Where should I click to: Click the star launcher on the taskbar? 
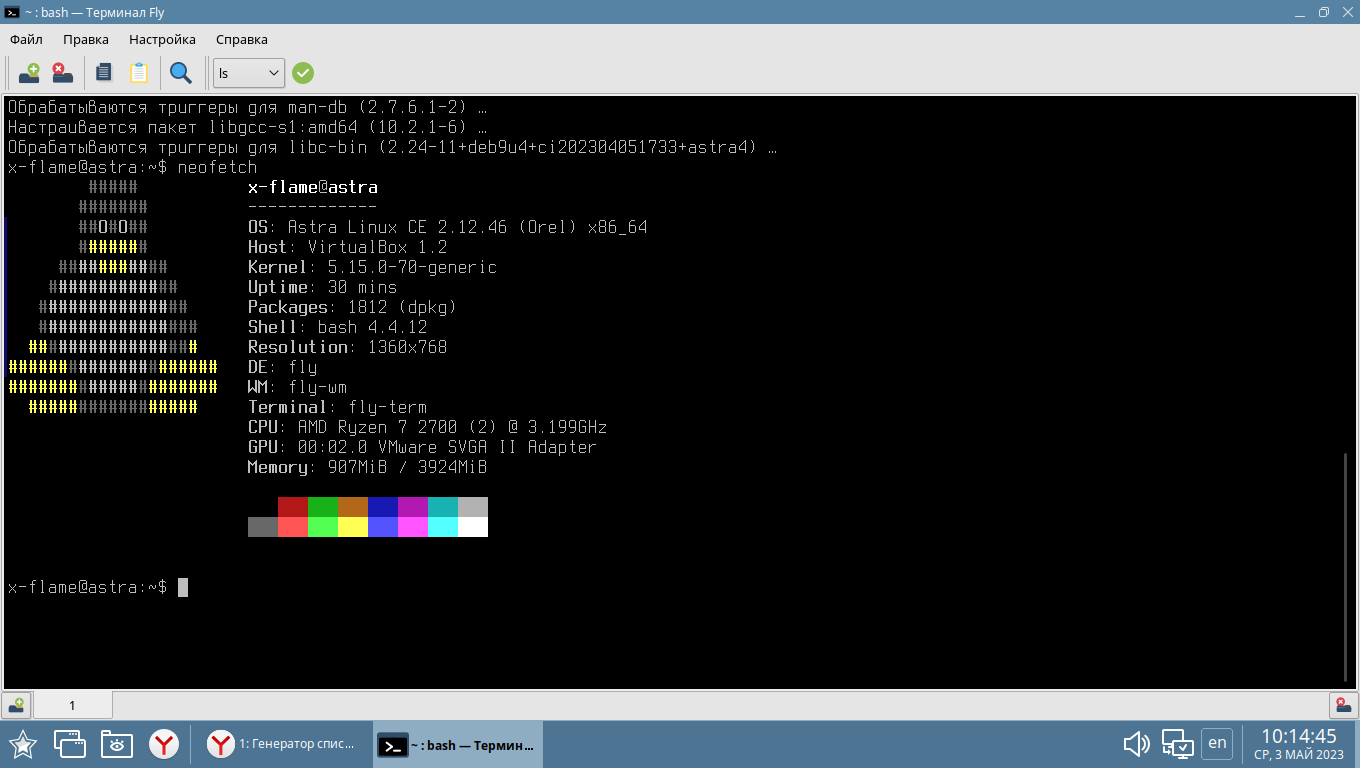21,744
